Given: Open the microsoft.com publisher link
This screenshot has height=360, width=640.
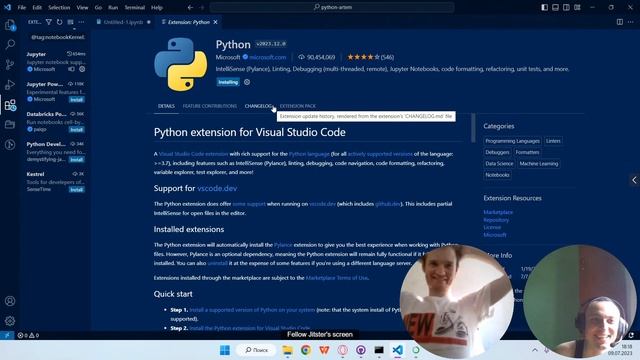Looking at the screenshot, I should [x=267, y=57].
